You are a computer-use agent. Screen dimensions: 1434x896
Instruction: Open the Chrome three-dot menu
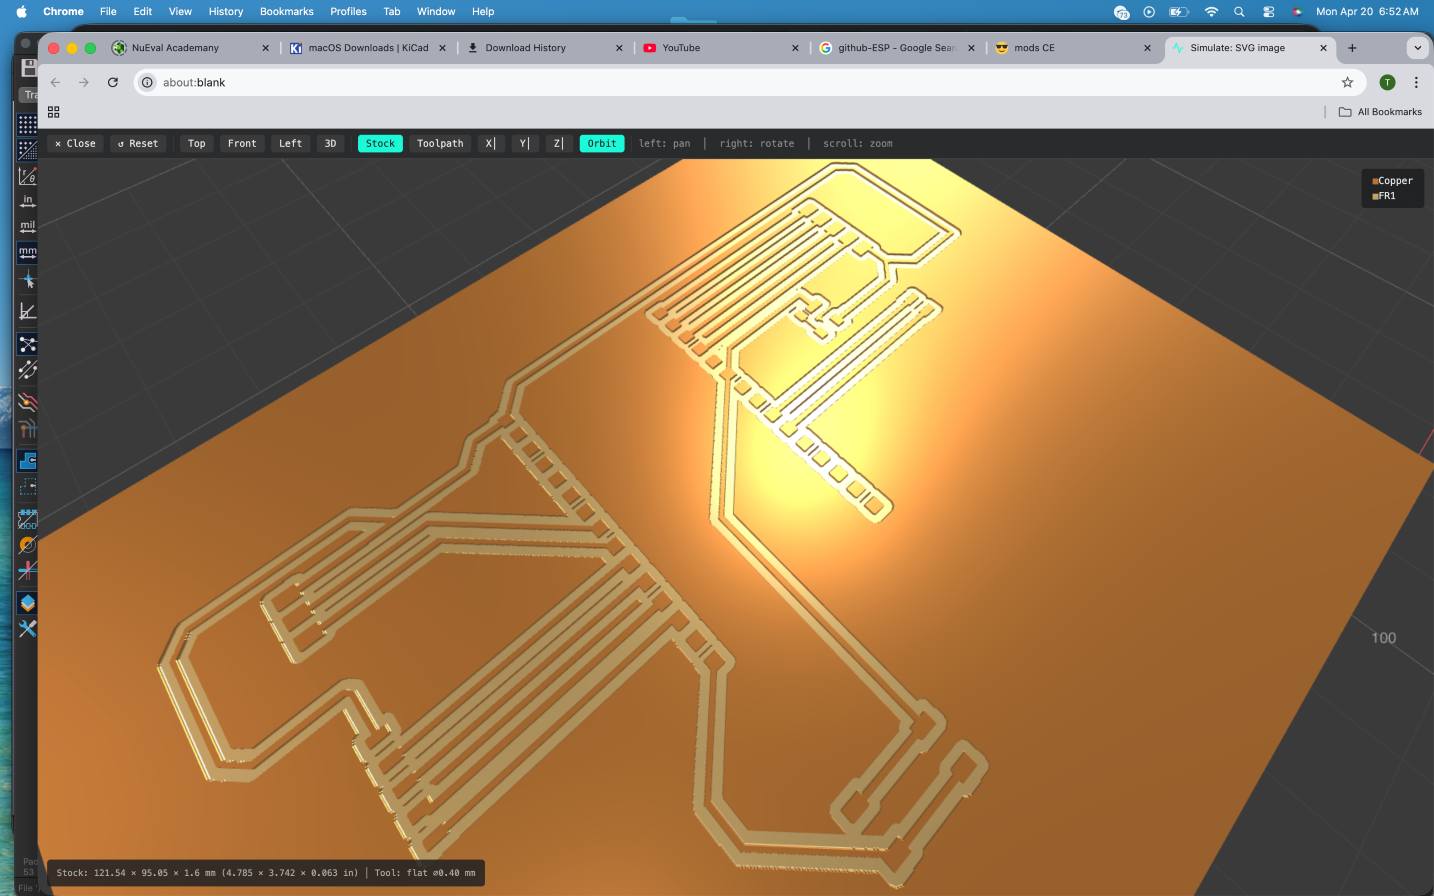pos(1416,82)
